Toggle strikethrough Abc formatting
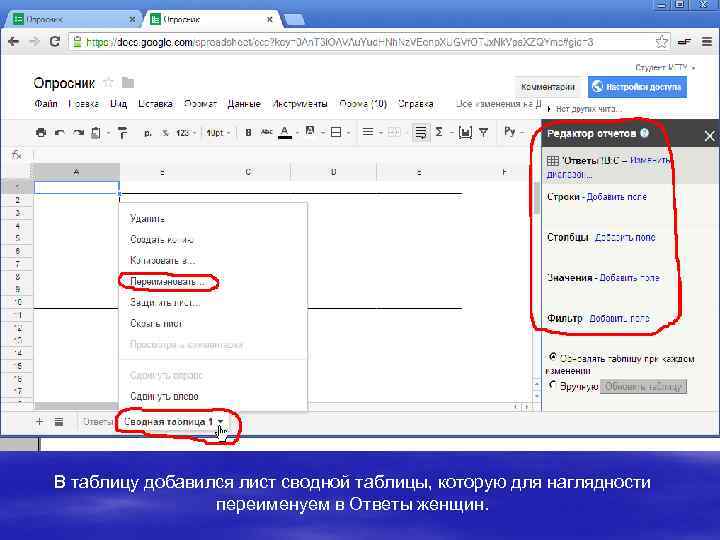The height and width of the screenshot is (540, 720). [x=266, y=132]
